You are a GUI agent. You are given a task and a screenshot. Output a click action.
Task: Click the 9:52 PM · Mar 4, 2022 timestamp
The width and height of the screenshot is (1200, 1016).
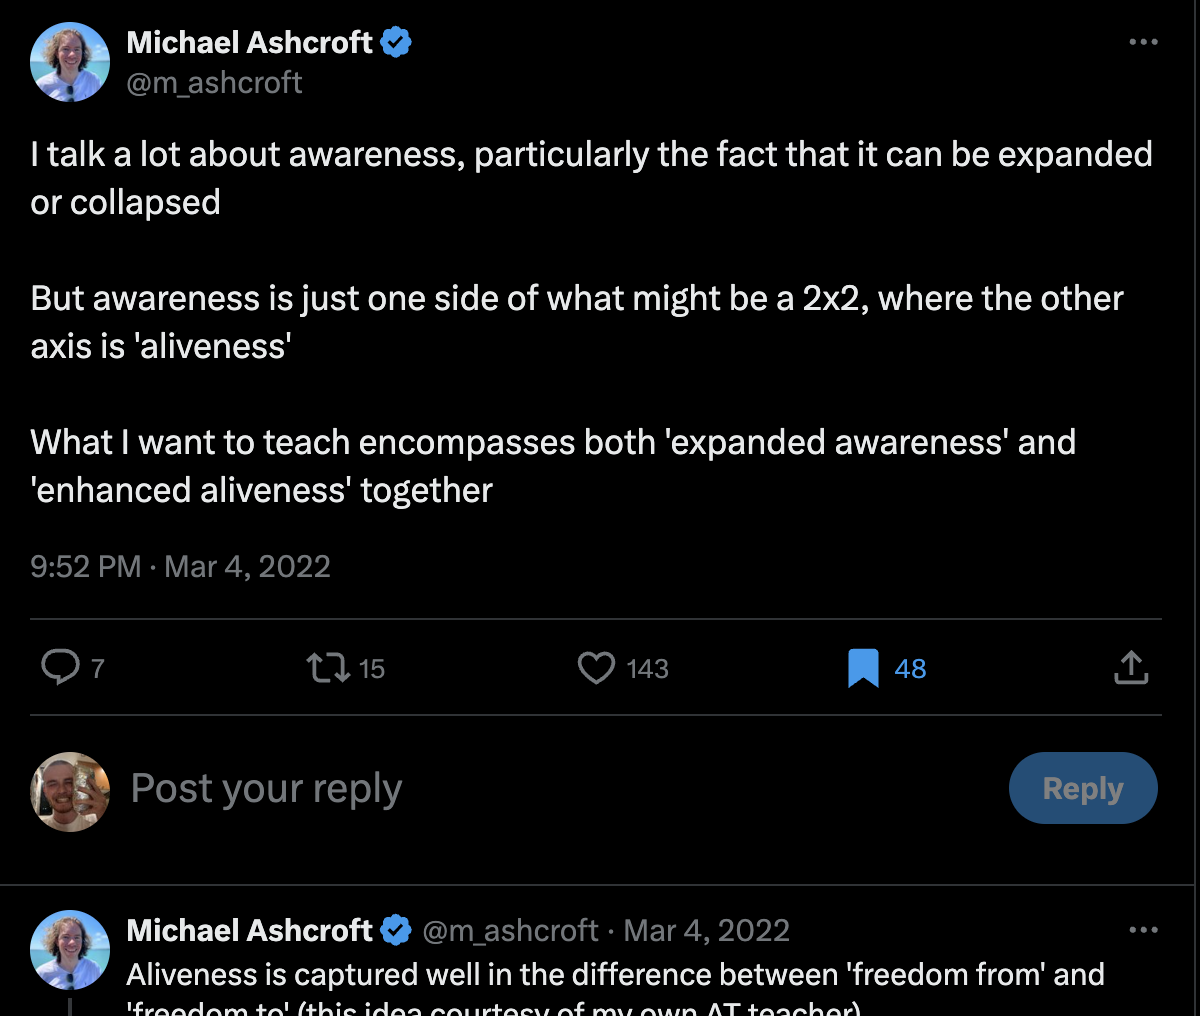pos(180,567)
